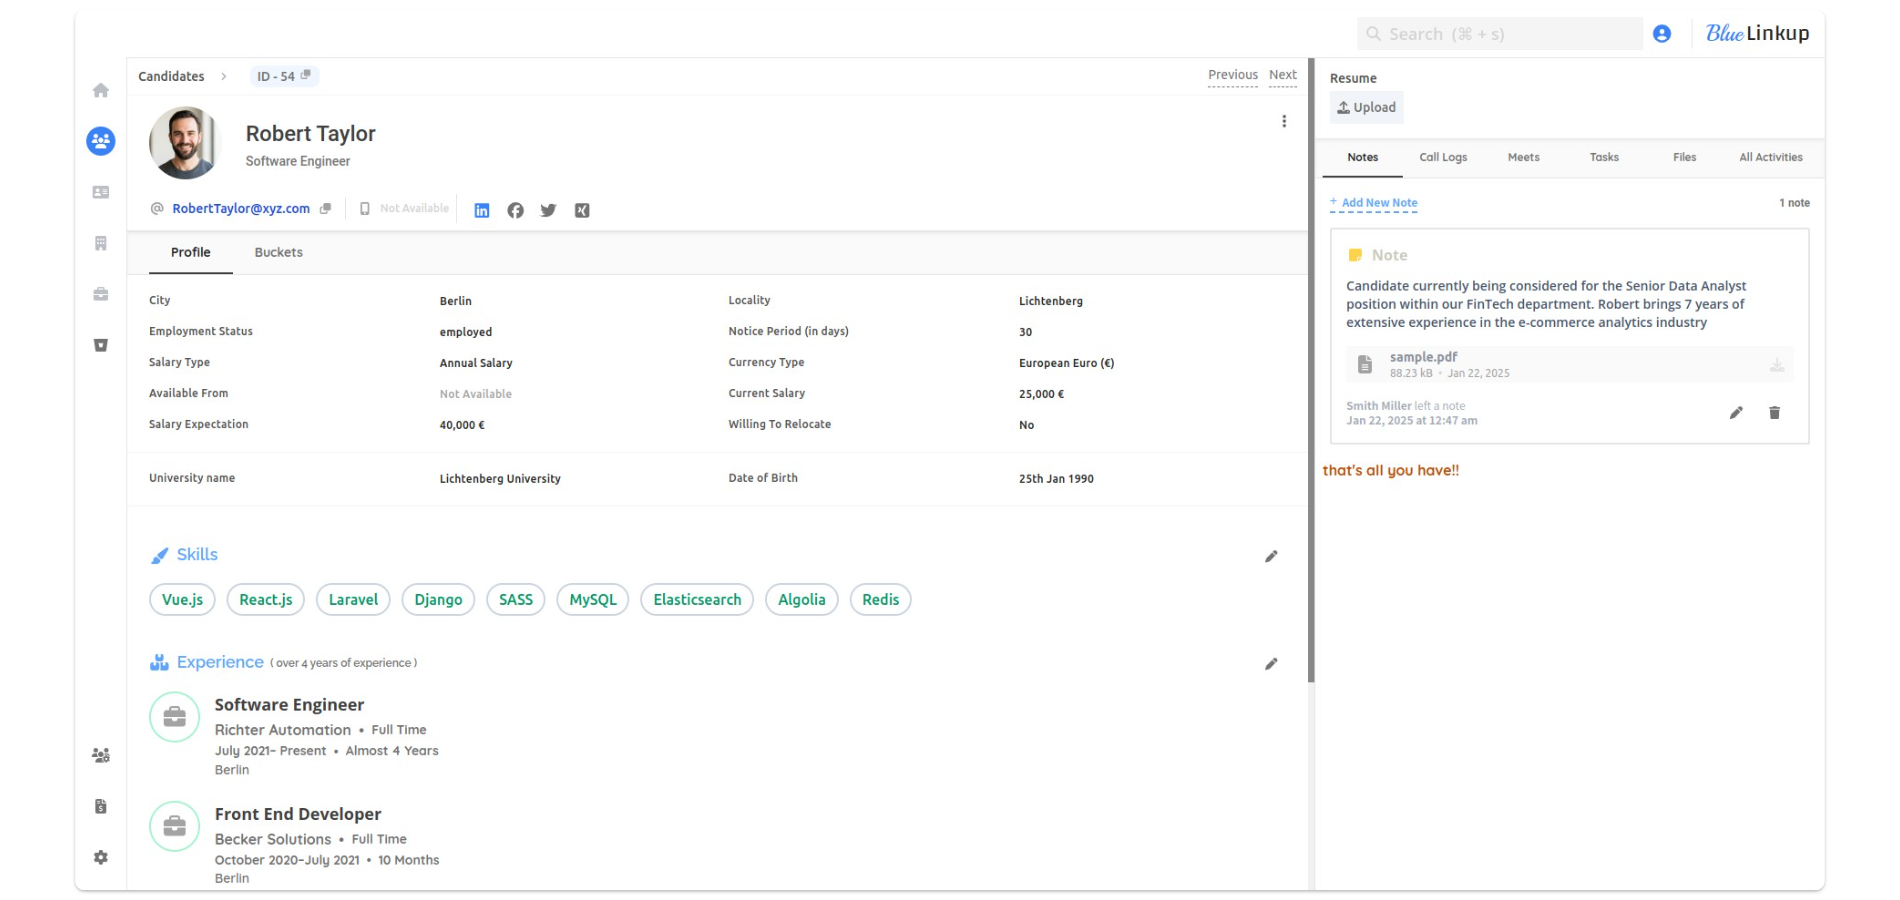Edit Smith Miller's note
This screenshot has width=1900, height=900.
(x=1736, y=412)
